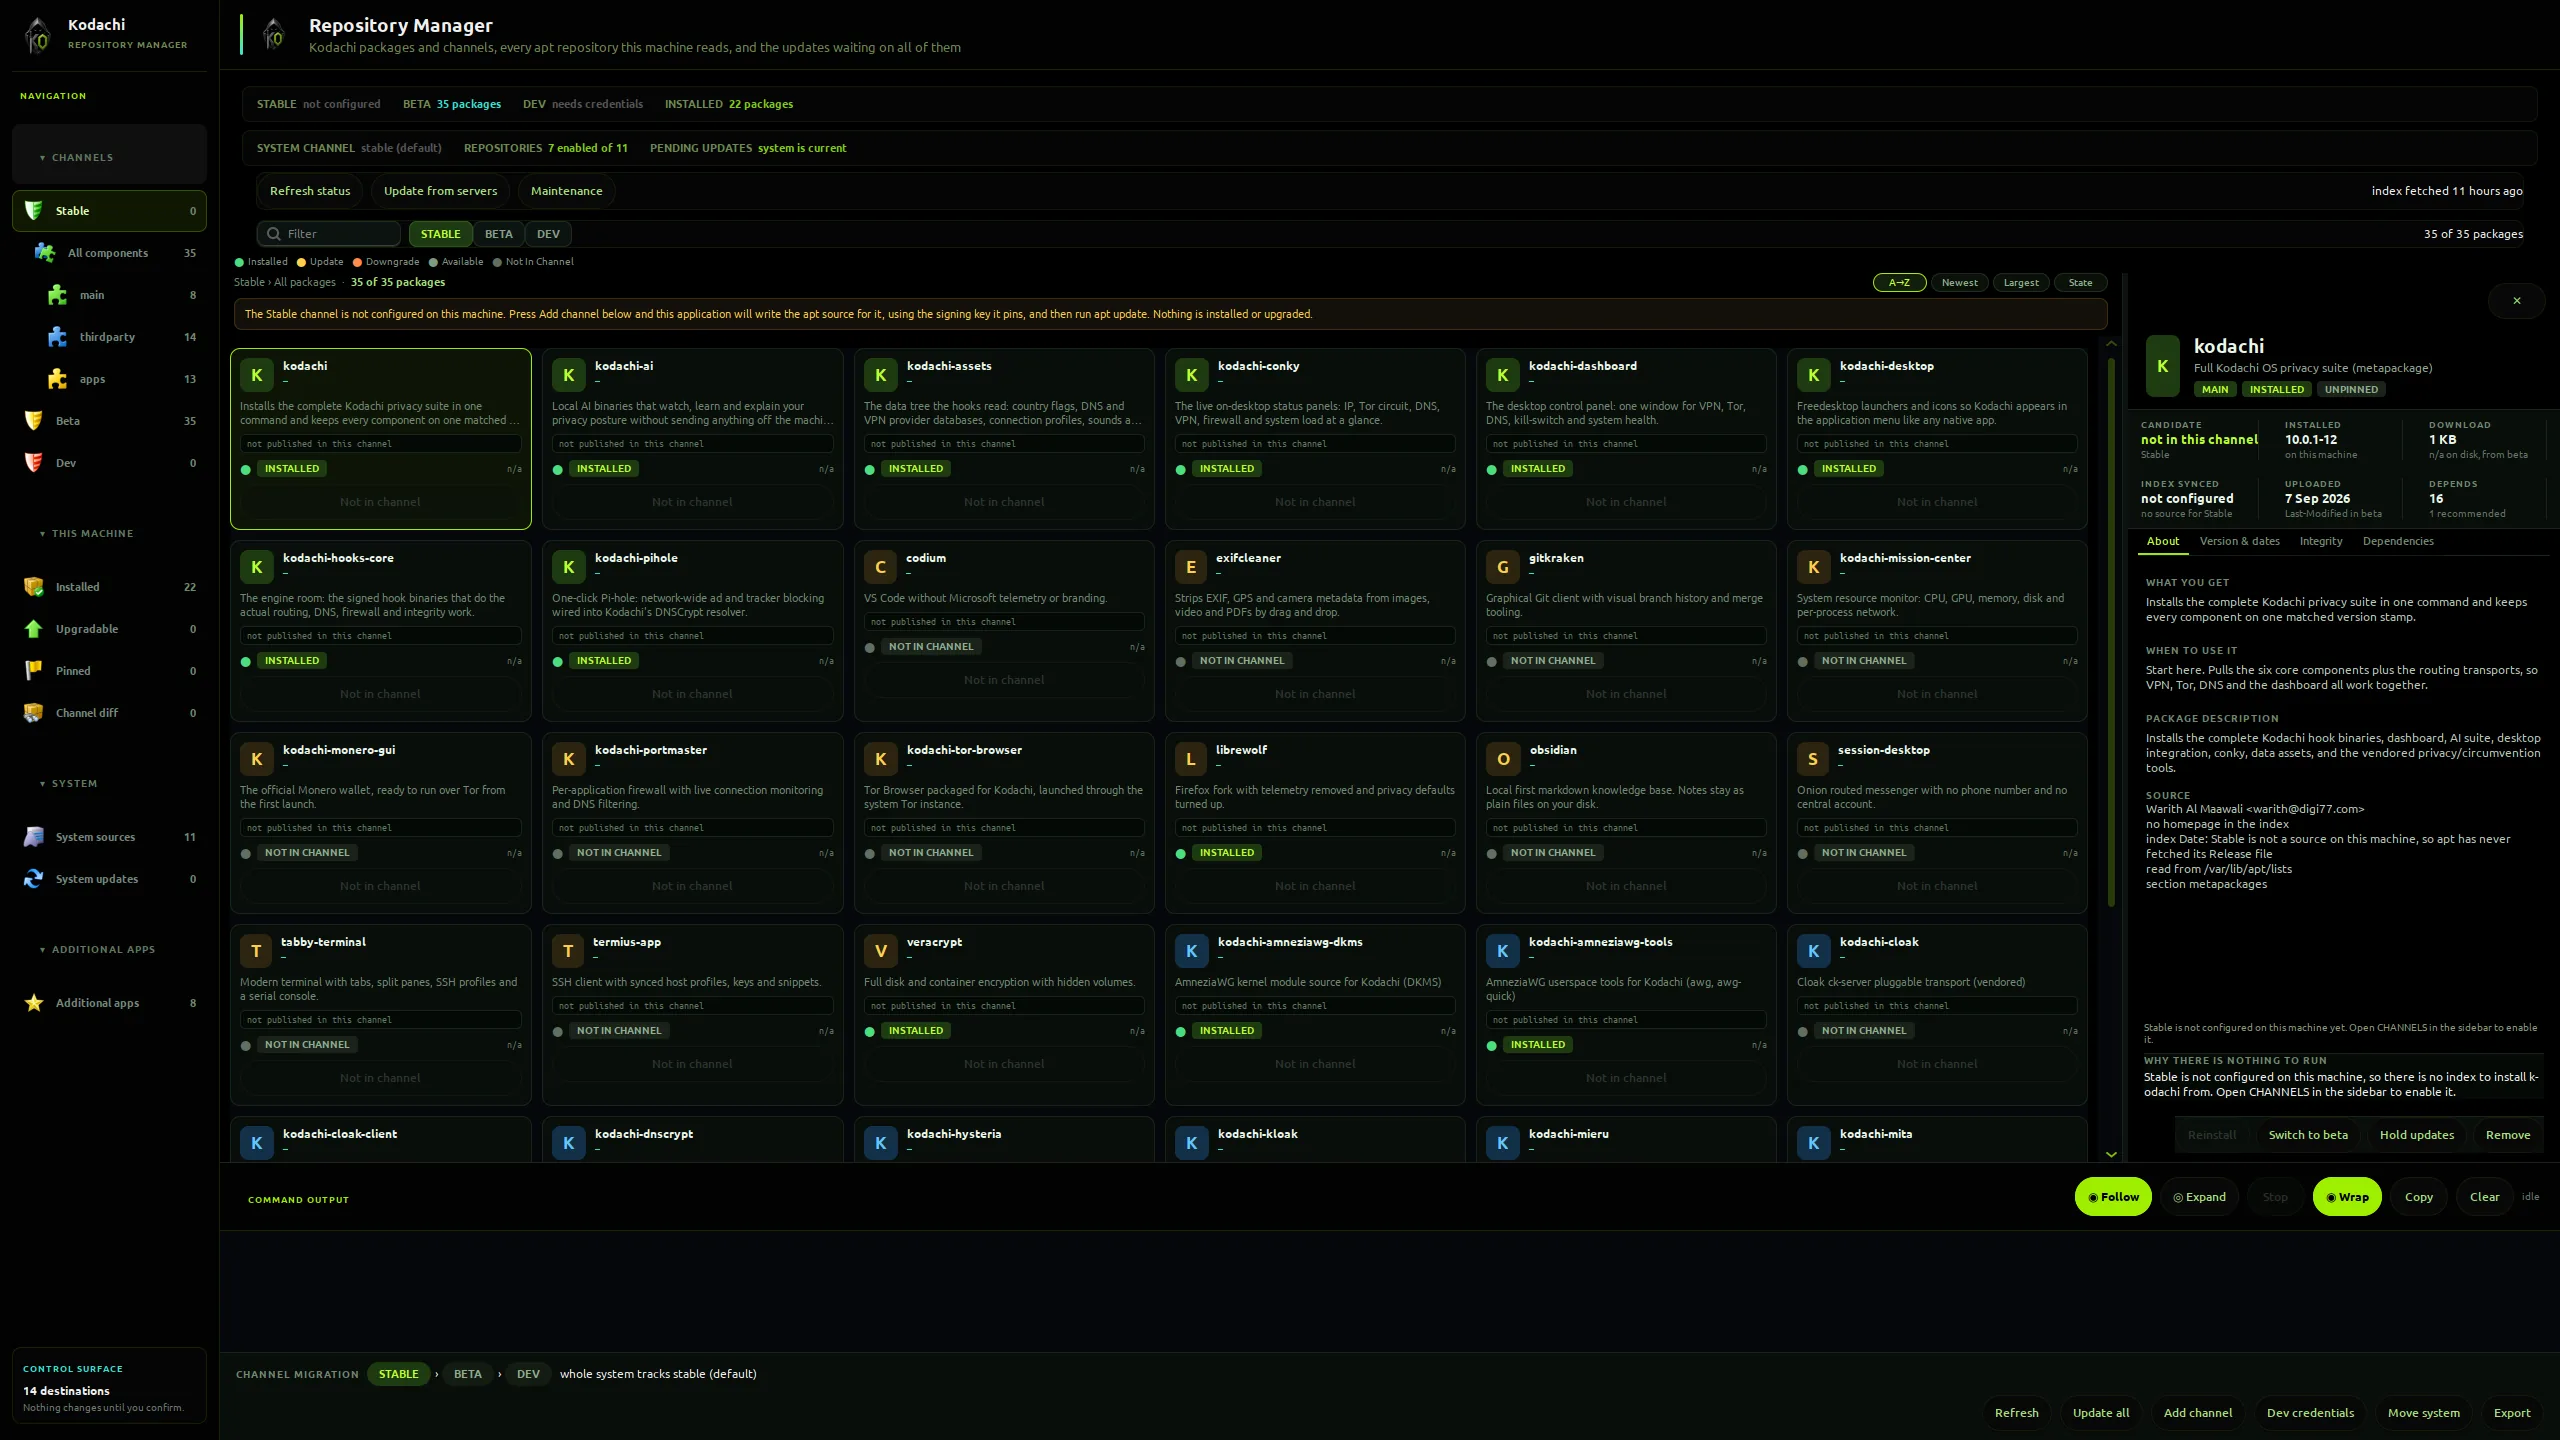Click the librewolf card L icon

(1191, 759)
